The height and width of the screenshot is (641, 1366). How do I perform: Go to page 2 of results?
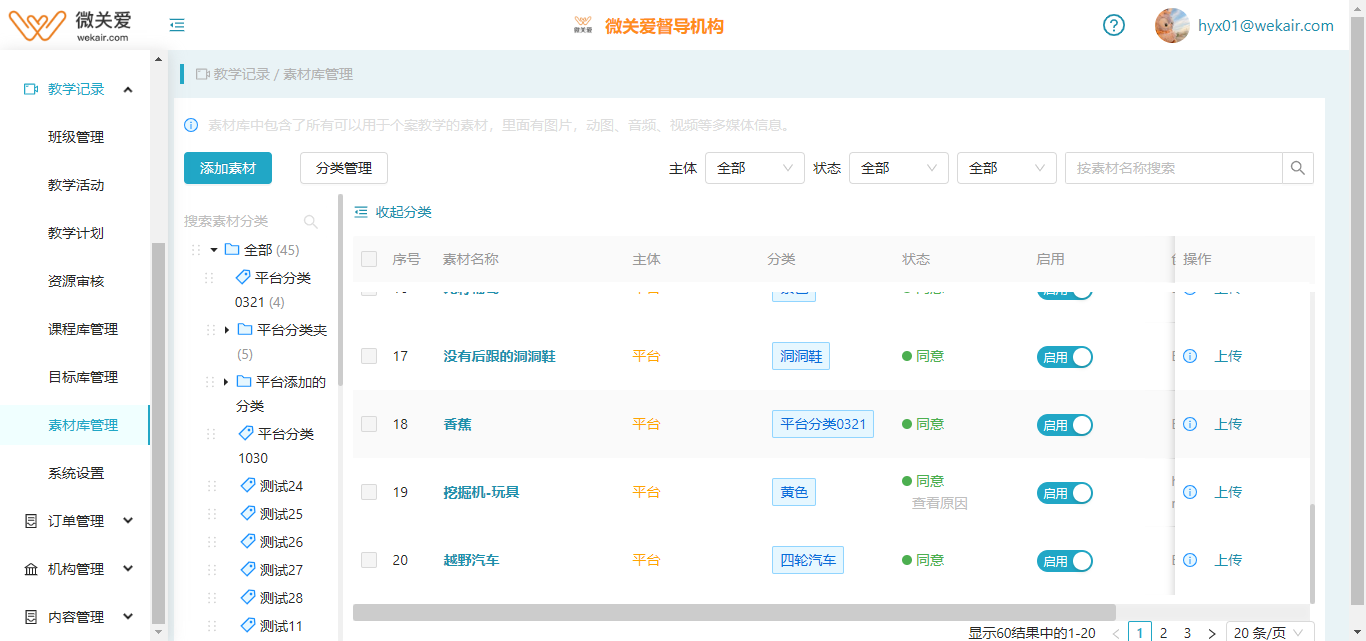(x=1164, y=633)
